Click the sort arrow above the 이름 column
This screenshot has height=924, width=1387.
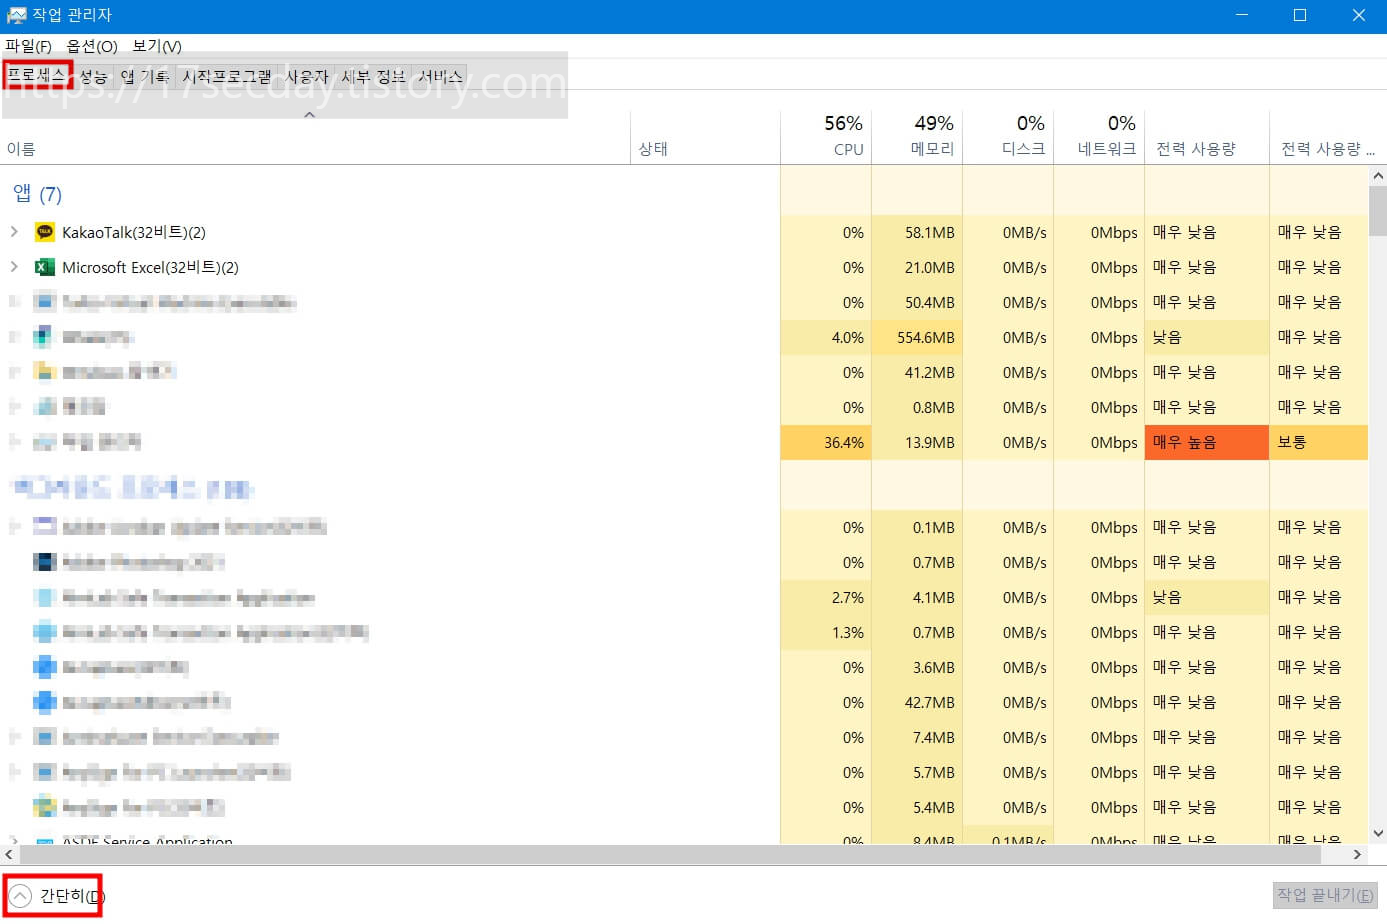[x=310, y=115]
